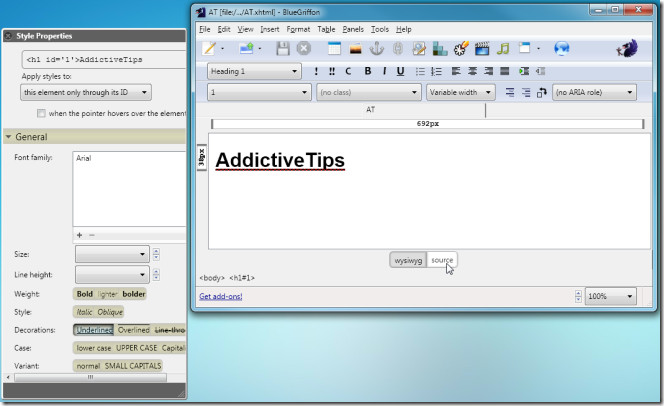Viewport: 664px width, 406px height.
Task: Align text left
Action: (x=456, y=71)
